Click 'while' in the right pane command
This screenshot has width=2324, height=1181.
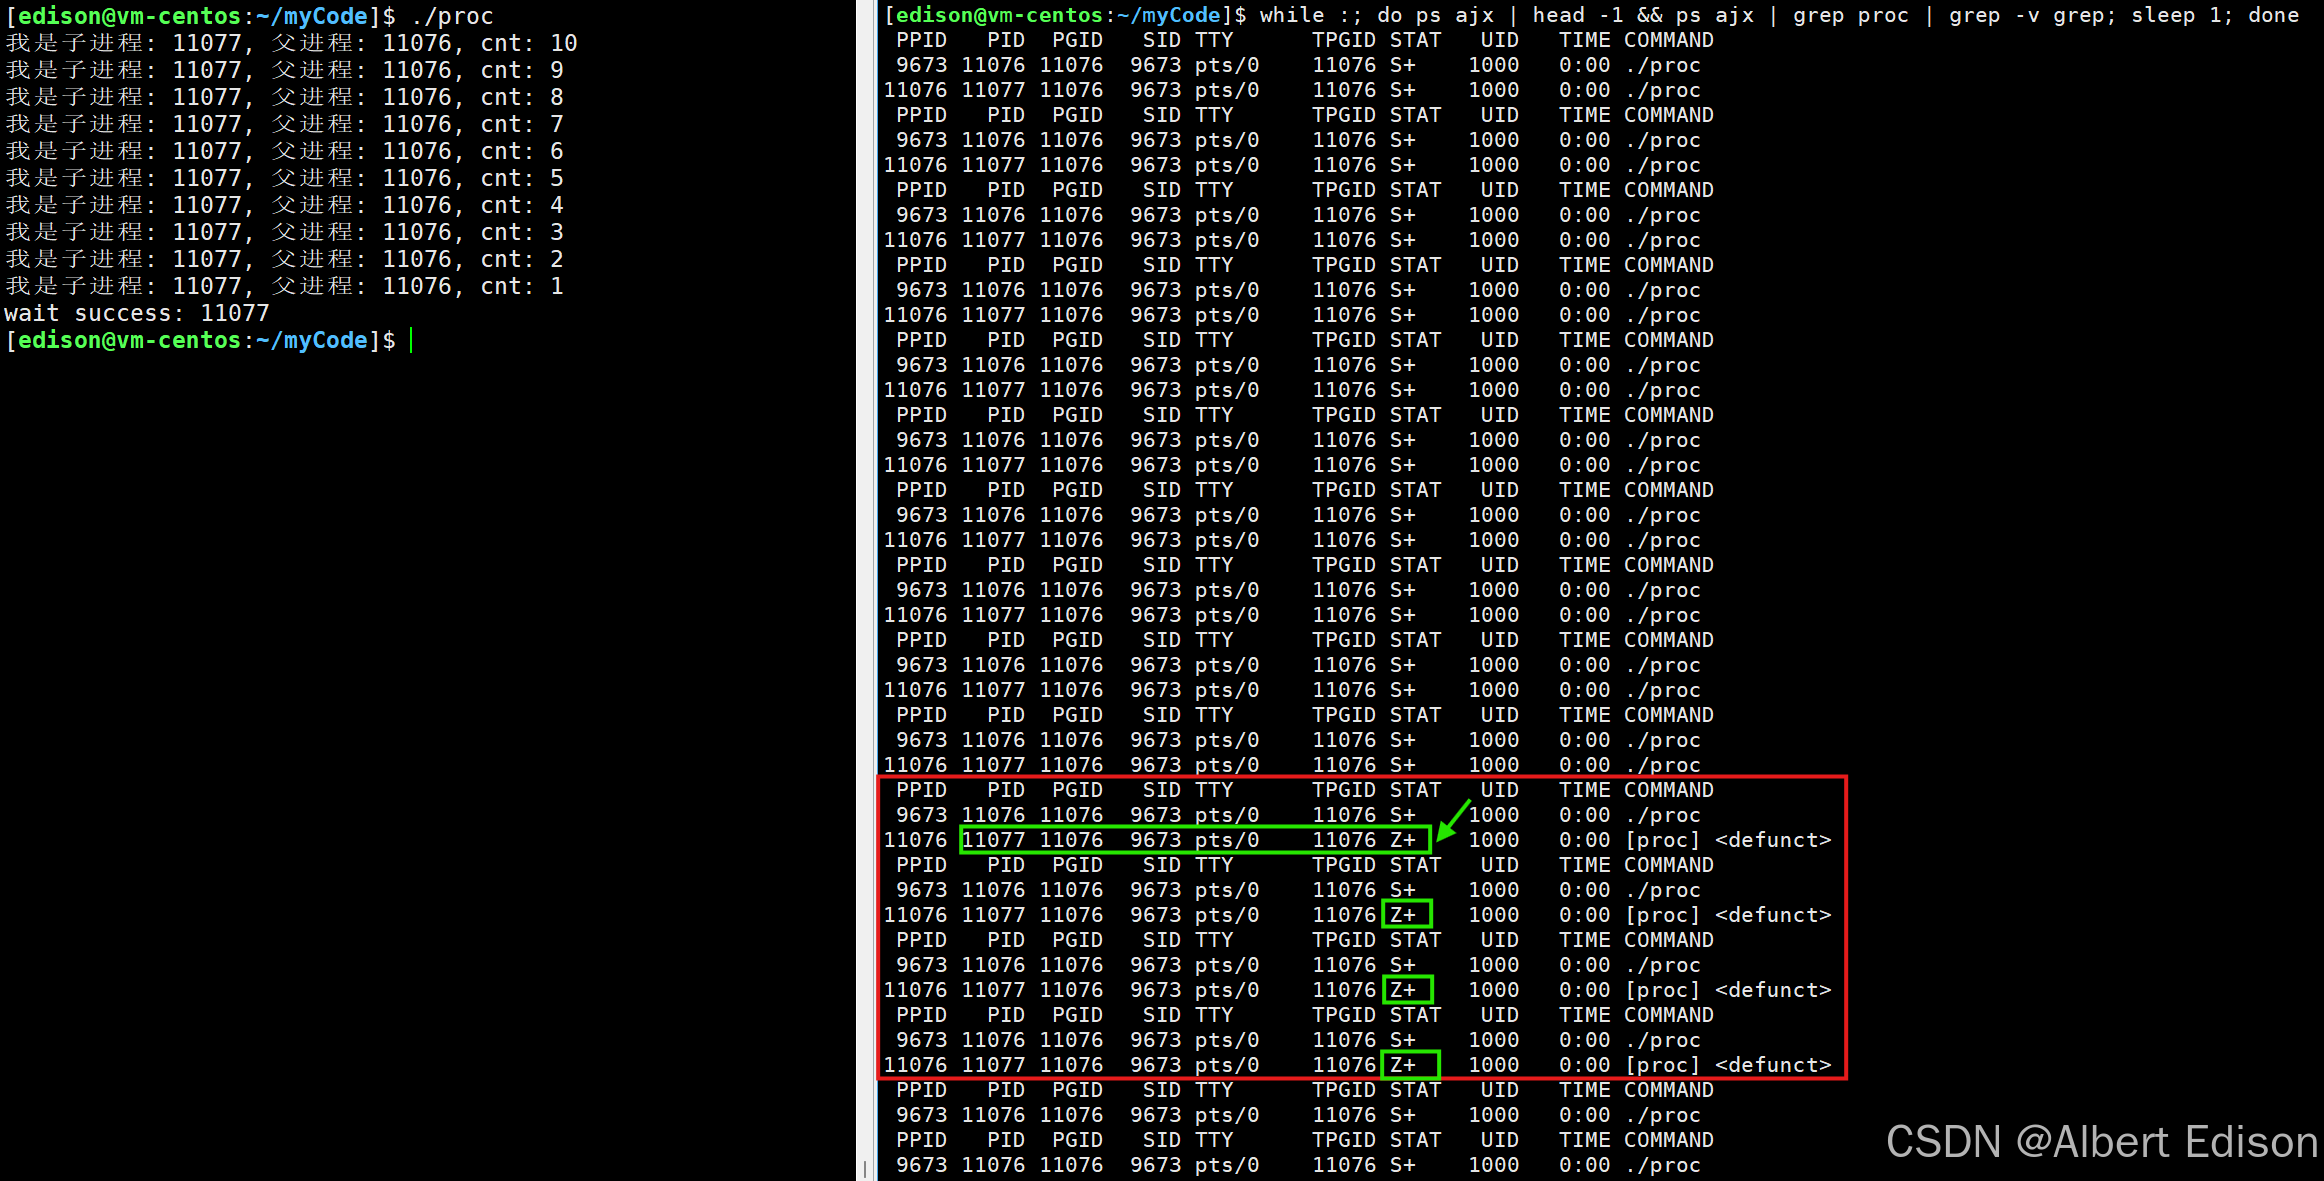click(1291, 16)
